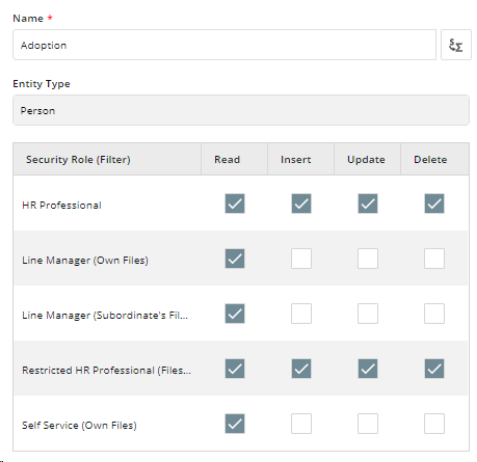Enable Update for Line Manager Subordinate's Files
477x462 pixels.
click(367, 313)
